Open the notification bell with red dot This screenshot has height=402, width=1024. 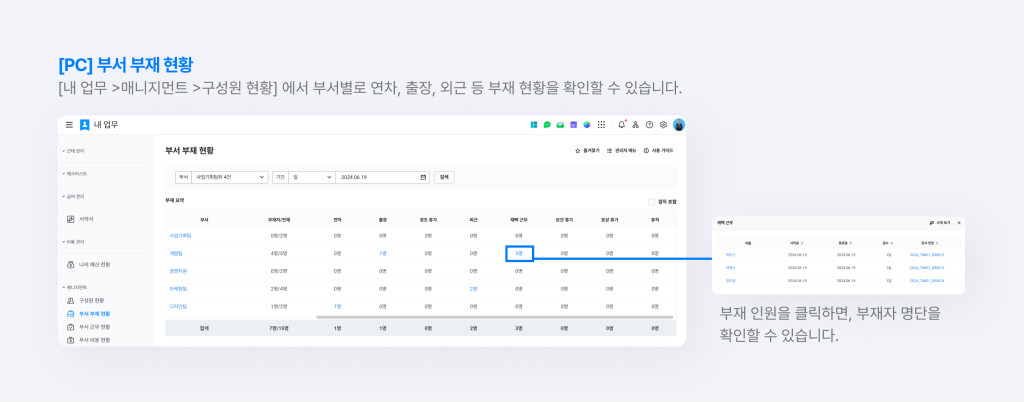pyautogui.click(x=622, y=125)
